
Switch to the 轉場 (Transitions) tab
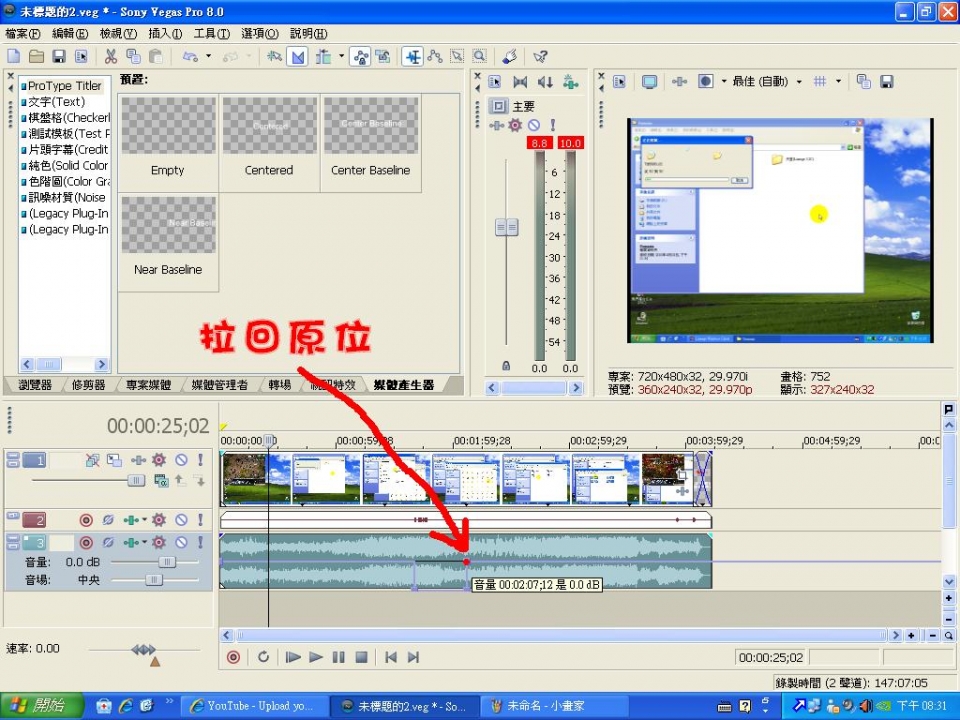click(x=280, y=385)
